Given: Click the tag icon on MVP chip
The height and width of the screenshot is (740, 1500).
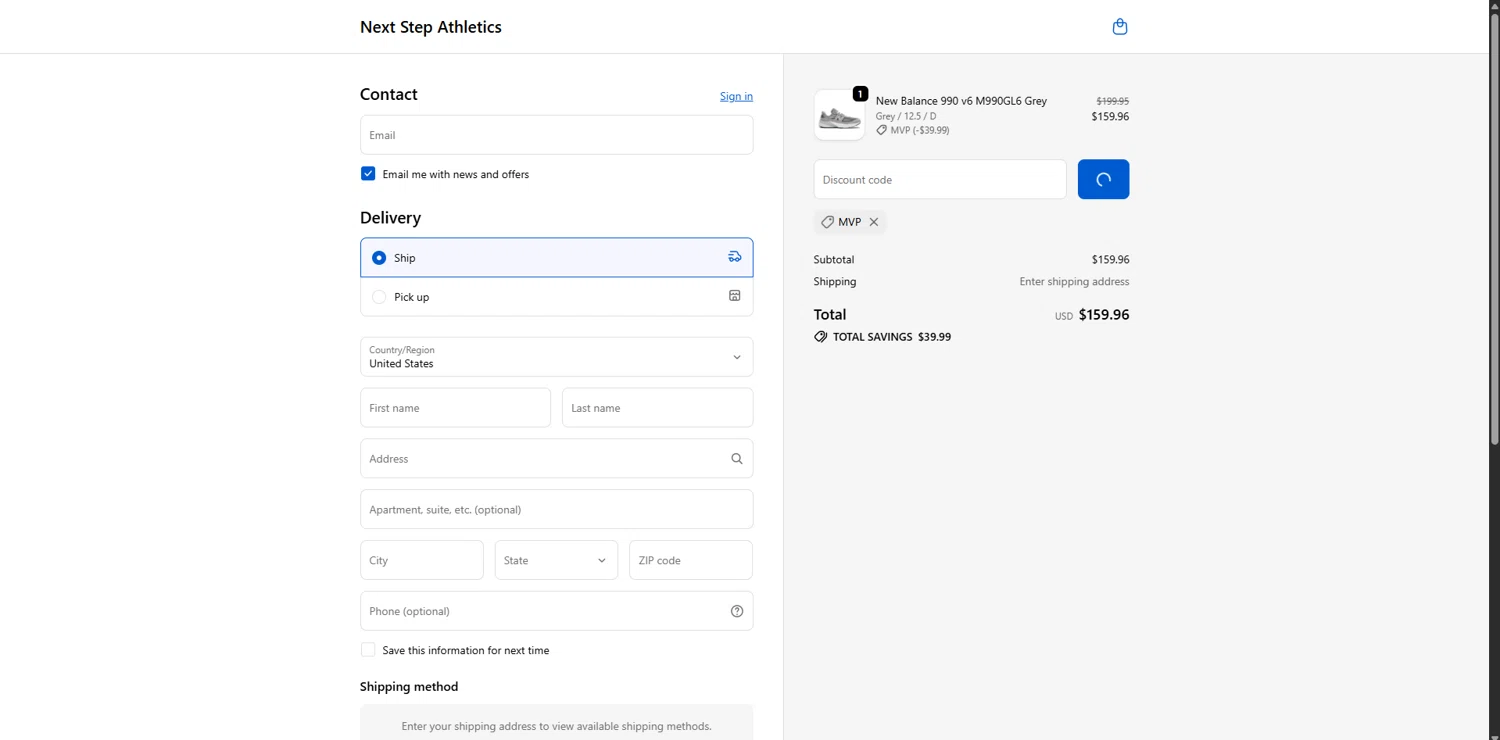Looking at the screenshot, I should click(x=827, y=222).
